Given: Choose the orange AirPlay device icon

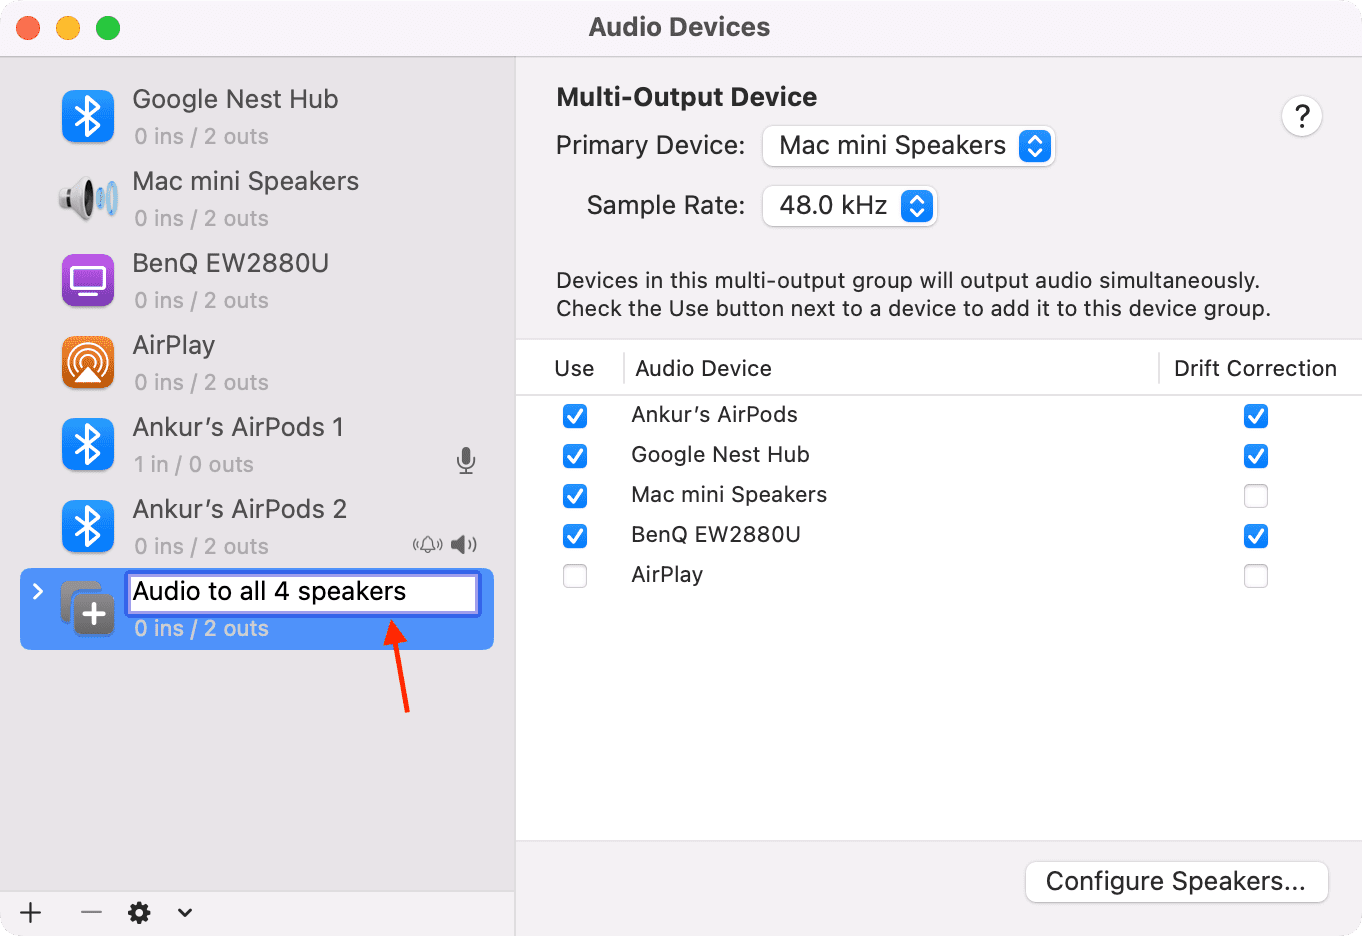Looking at the screenshot, I should click(x=88, y=363).
